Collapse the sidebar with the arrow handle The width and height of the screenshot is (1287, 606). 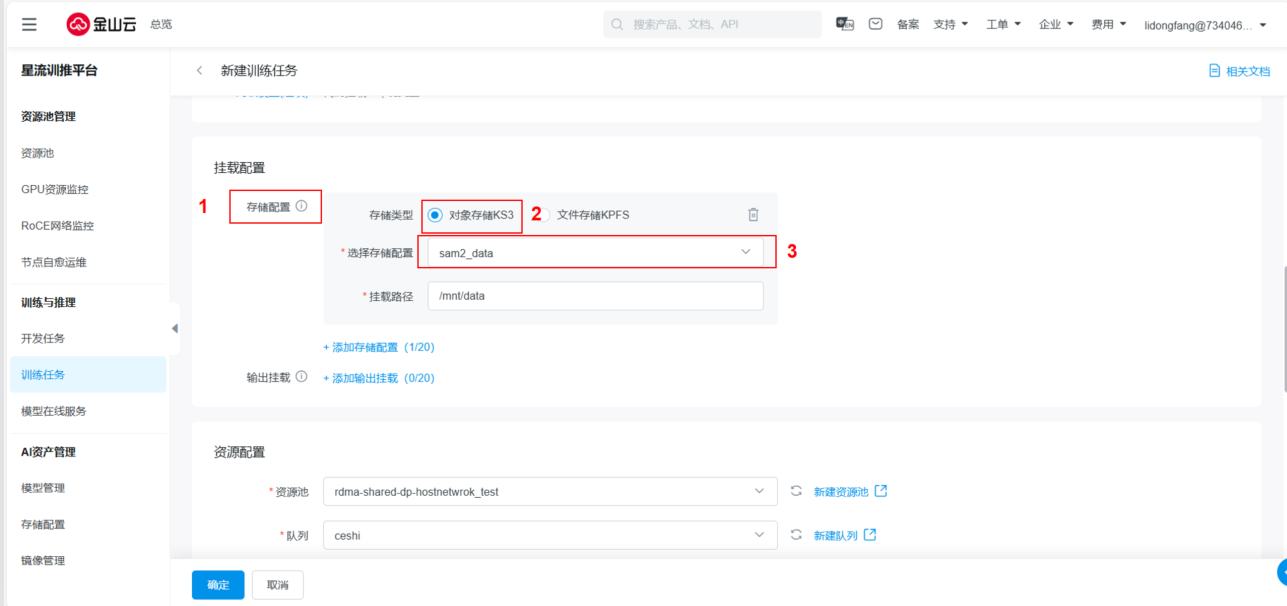(175, 328)
